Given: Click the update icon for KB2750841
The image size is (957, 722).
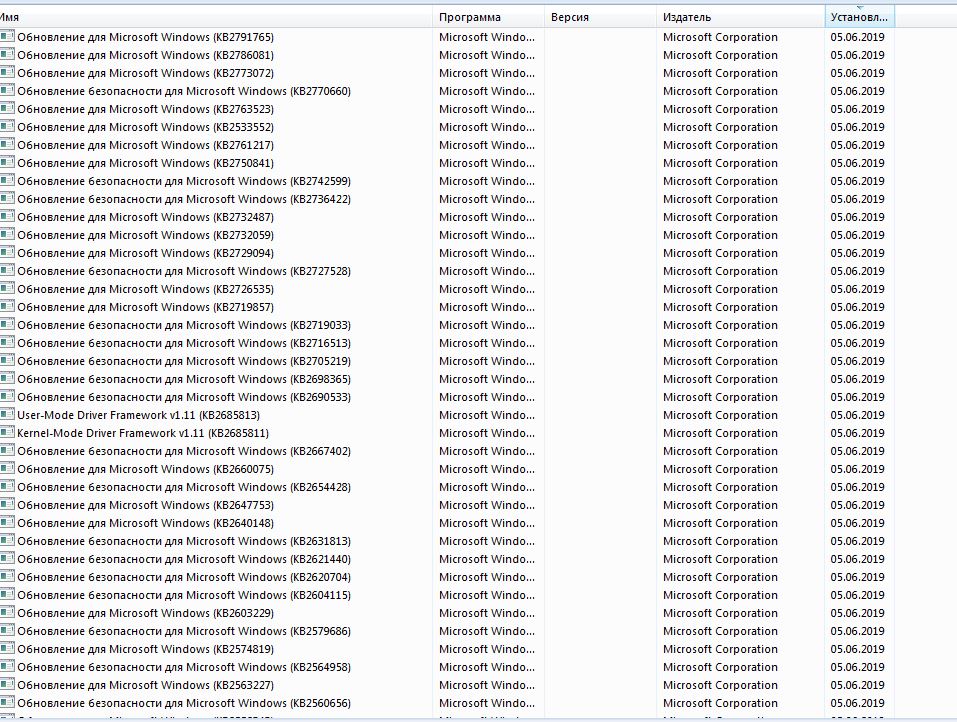Looking at the screenshot, I should tap(7, 162).
